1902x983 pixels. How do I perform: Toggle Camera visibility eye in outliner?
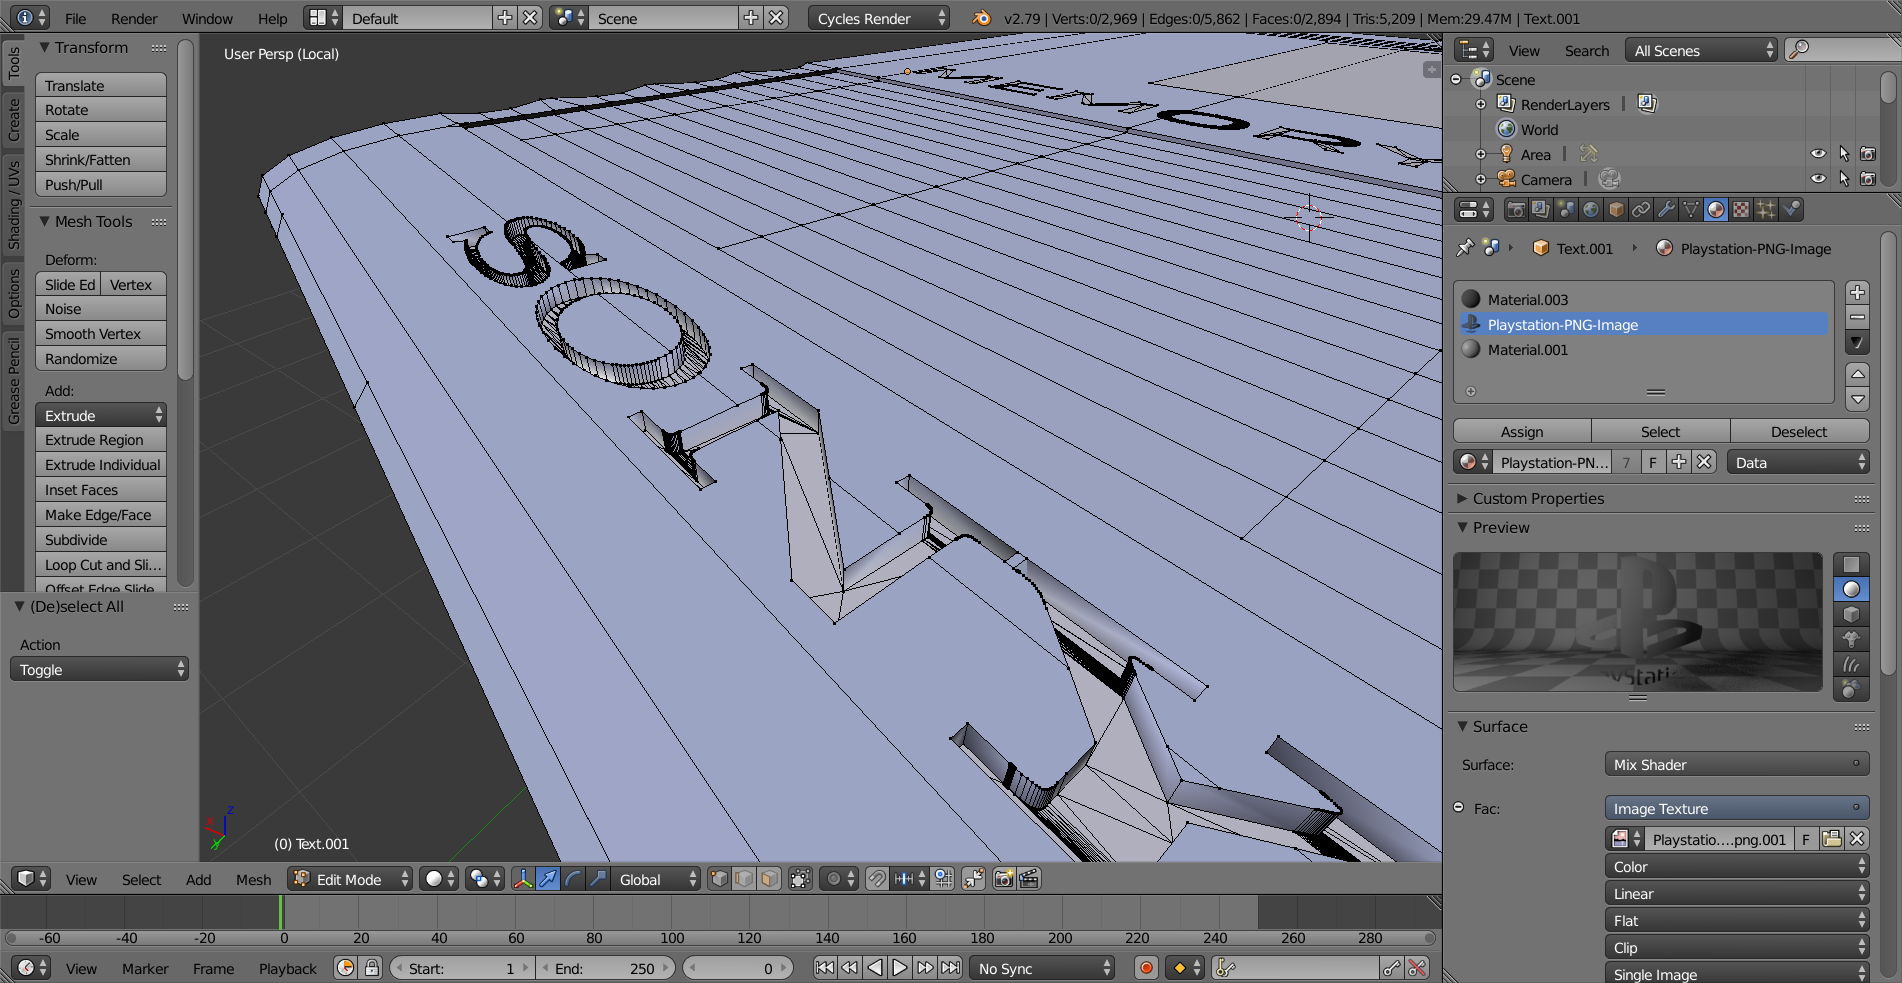[x=1818, y=179]
